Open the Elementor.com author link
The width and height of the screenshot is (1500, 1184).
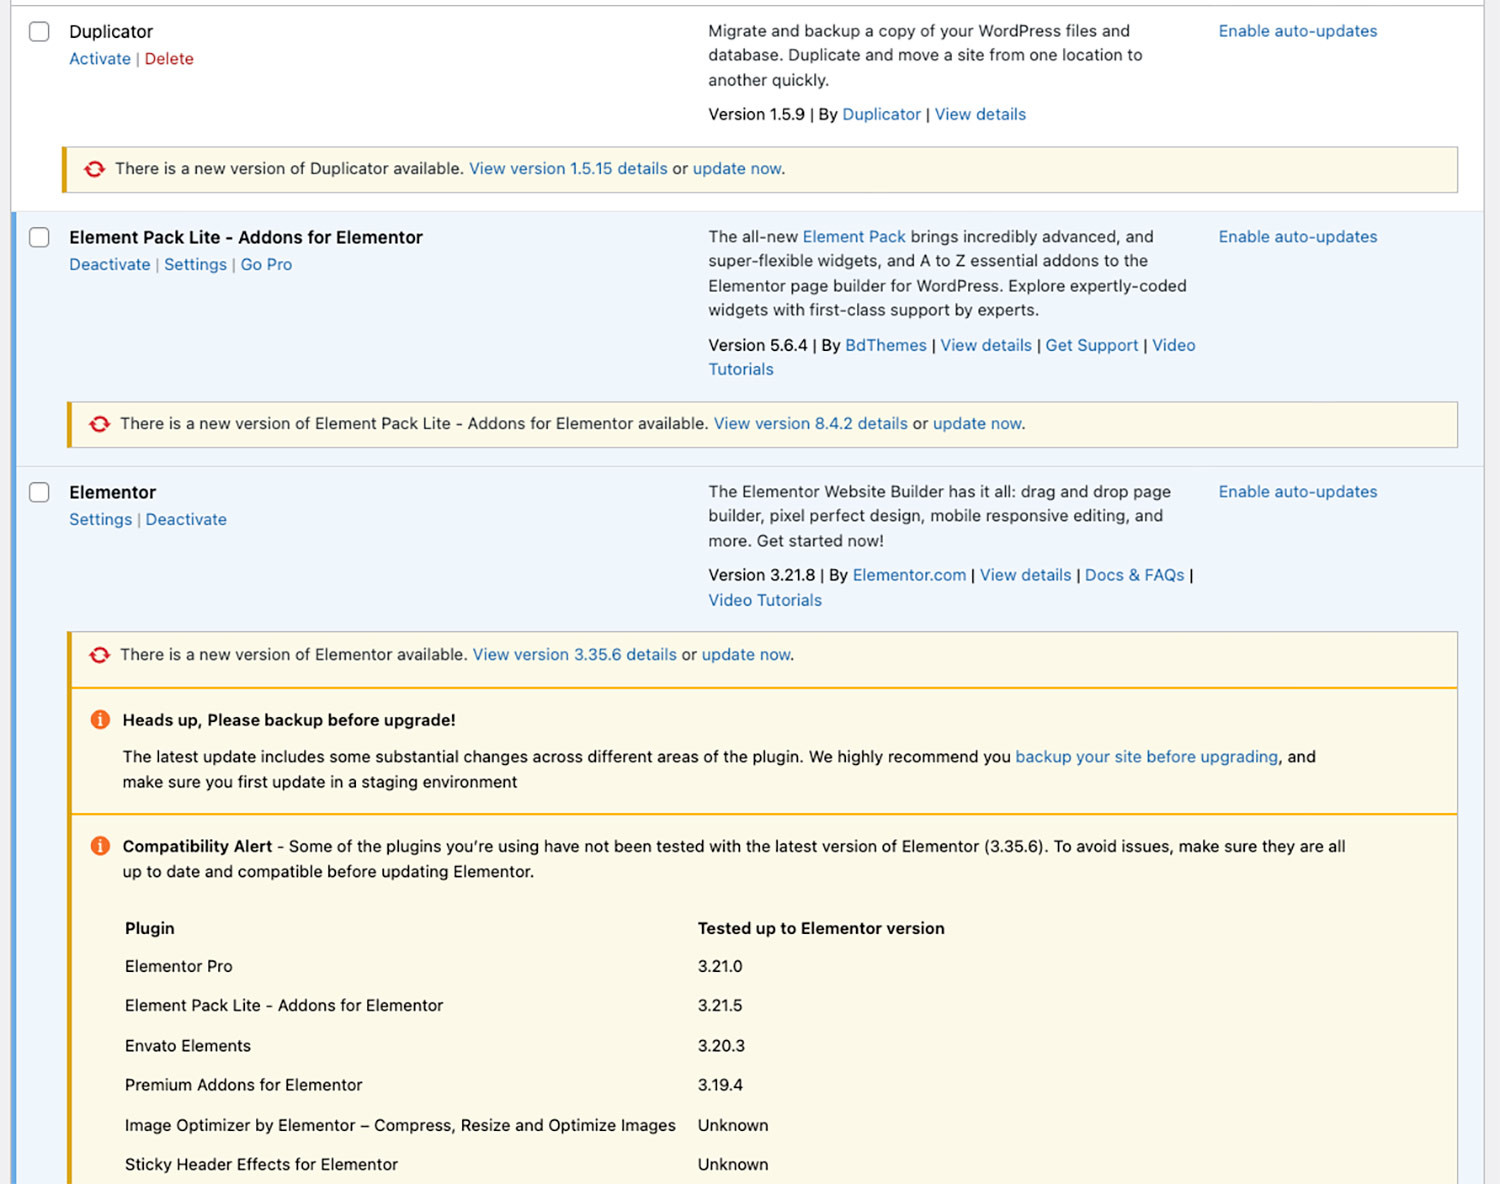coord(909,575)
